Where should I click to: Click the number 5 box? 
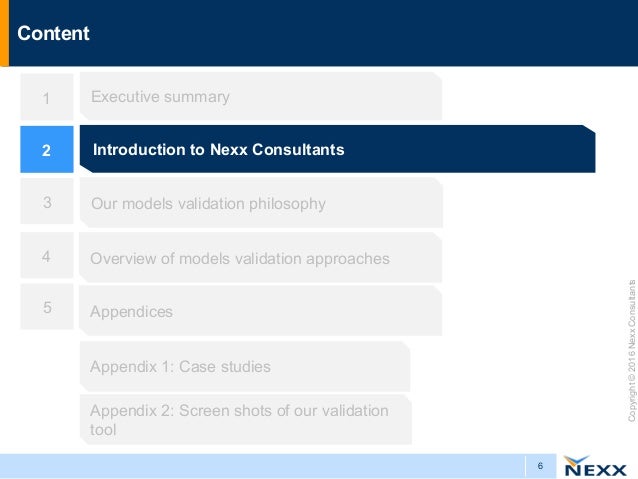[47, 306]
